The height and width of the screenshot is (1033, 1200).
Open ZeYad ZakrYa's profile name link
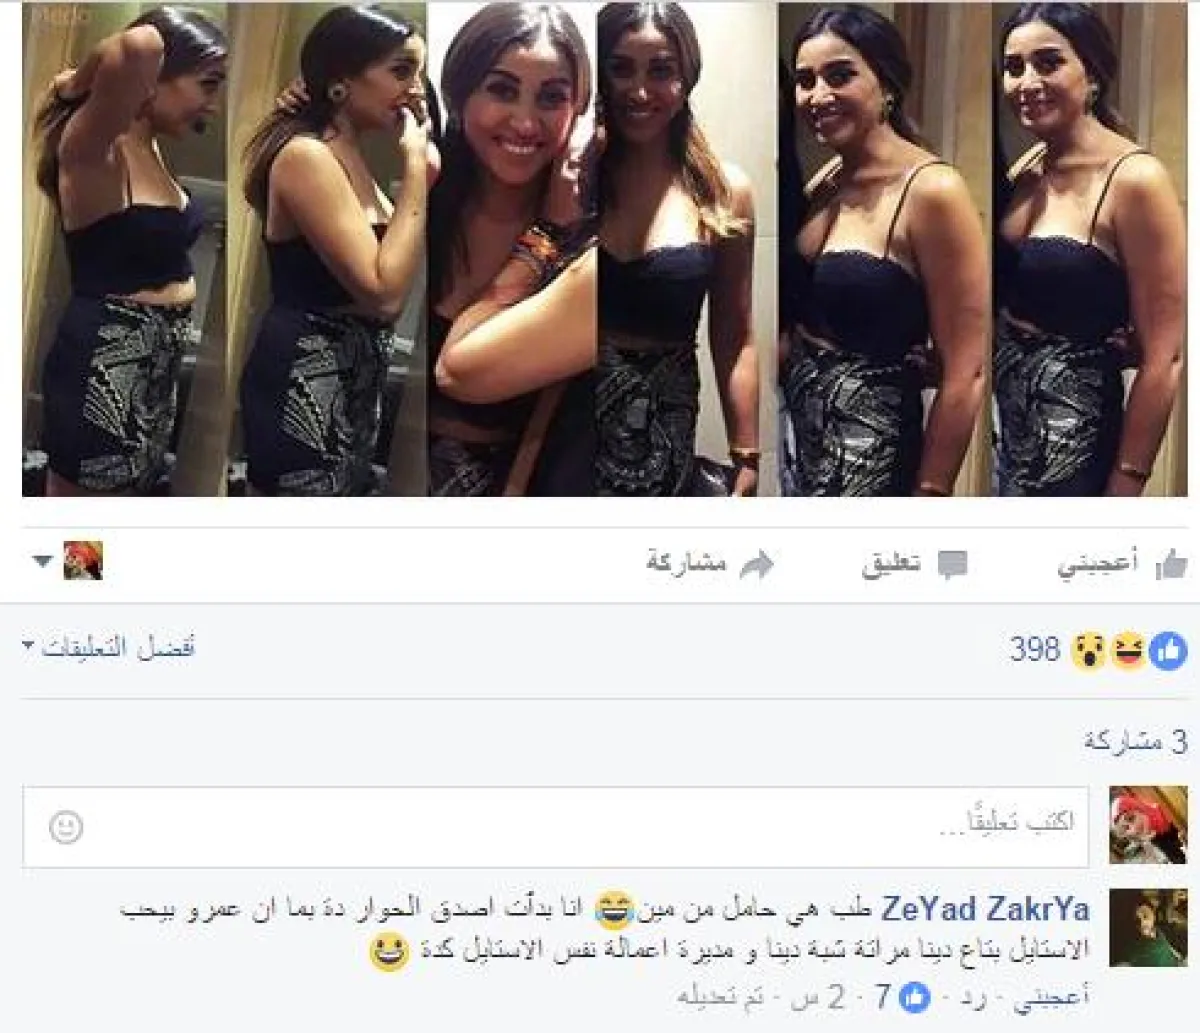[985, 909]
